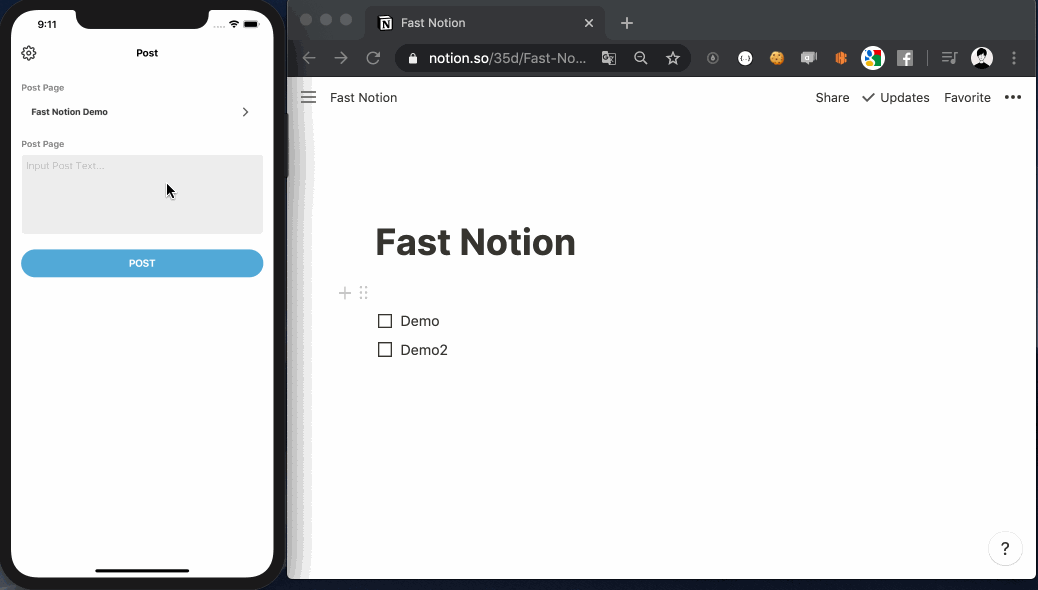Focus the Input Post Text field
The width and height of the screenshot is (1038, 590).
142,194
